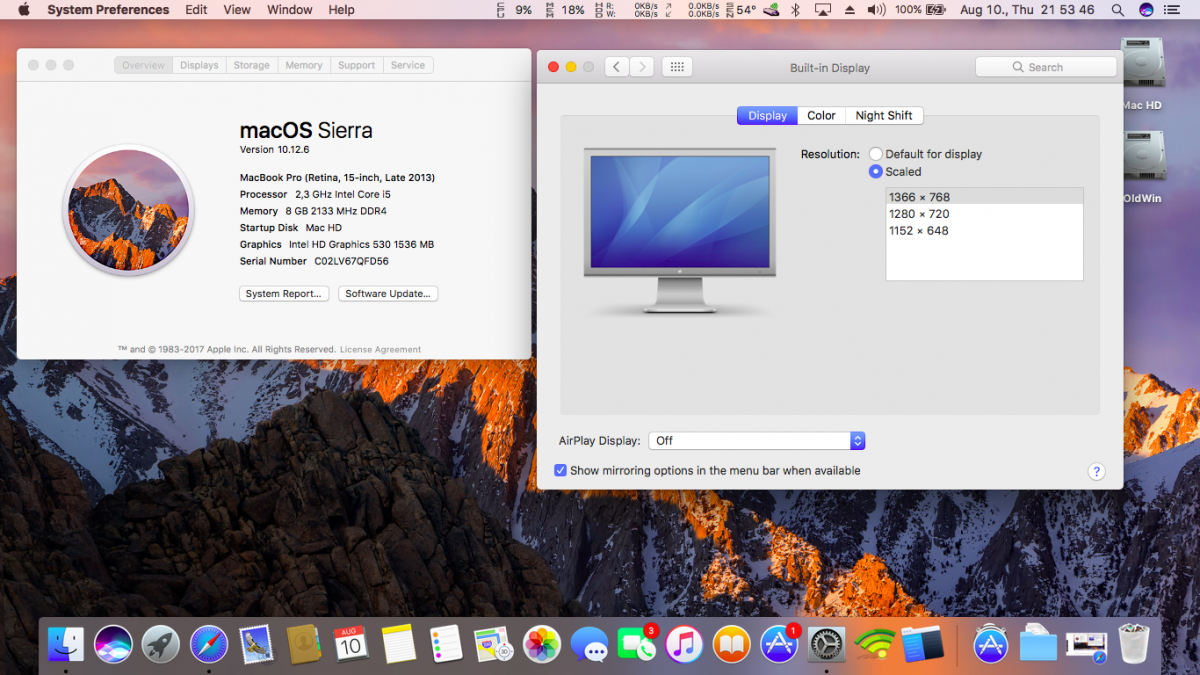Click the display preview monitor thumbnail

point(680,230)
